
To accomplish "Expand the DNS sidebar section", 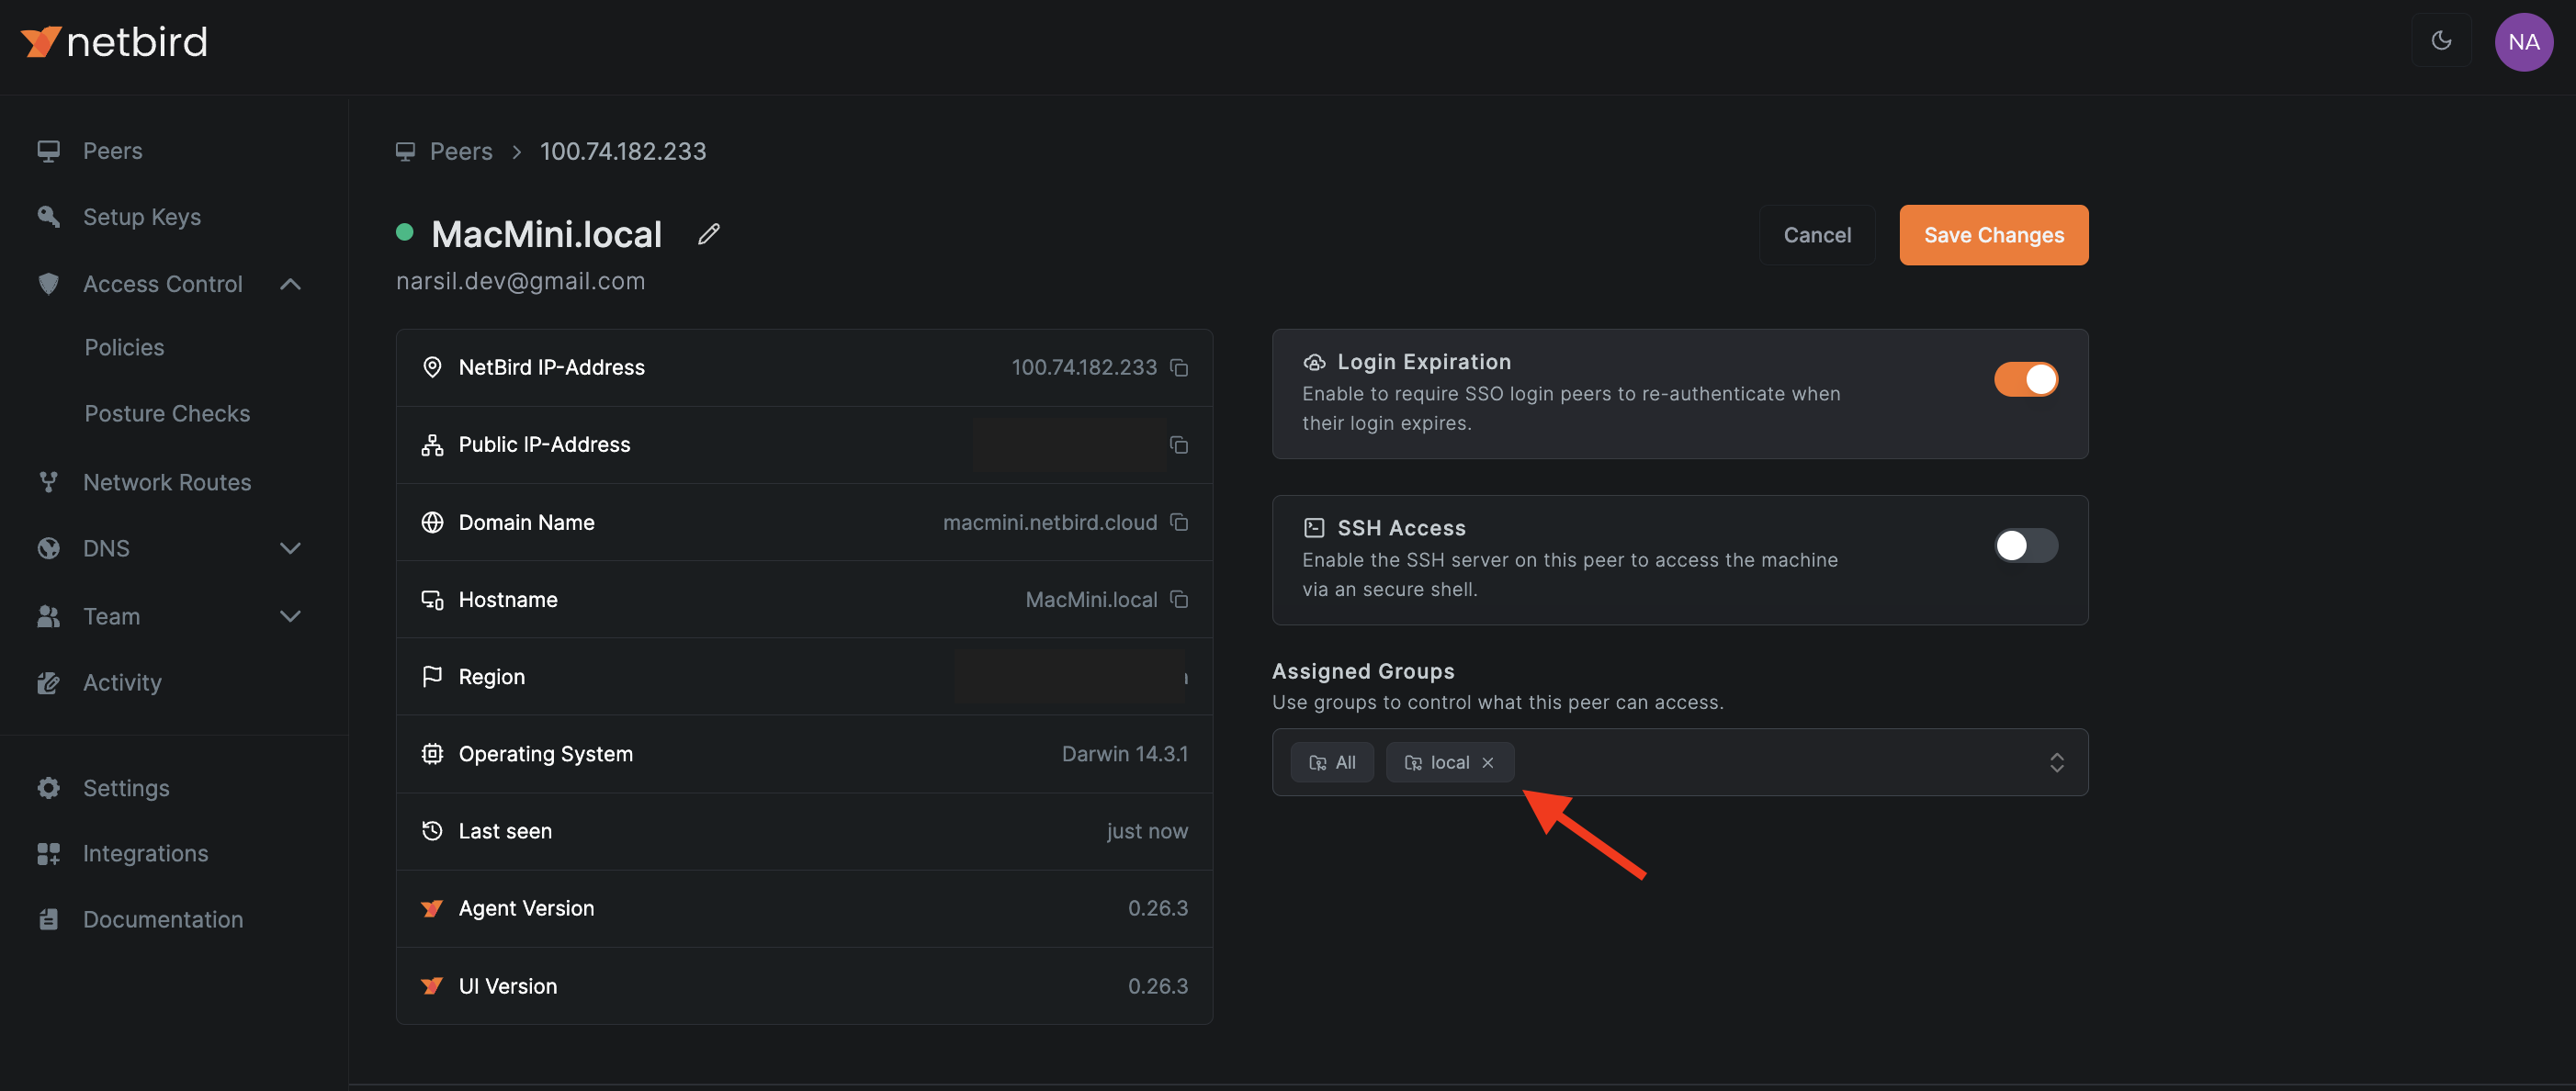I will [290, 548].
